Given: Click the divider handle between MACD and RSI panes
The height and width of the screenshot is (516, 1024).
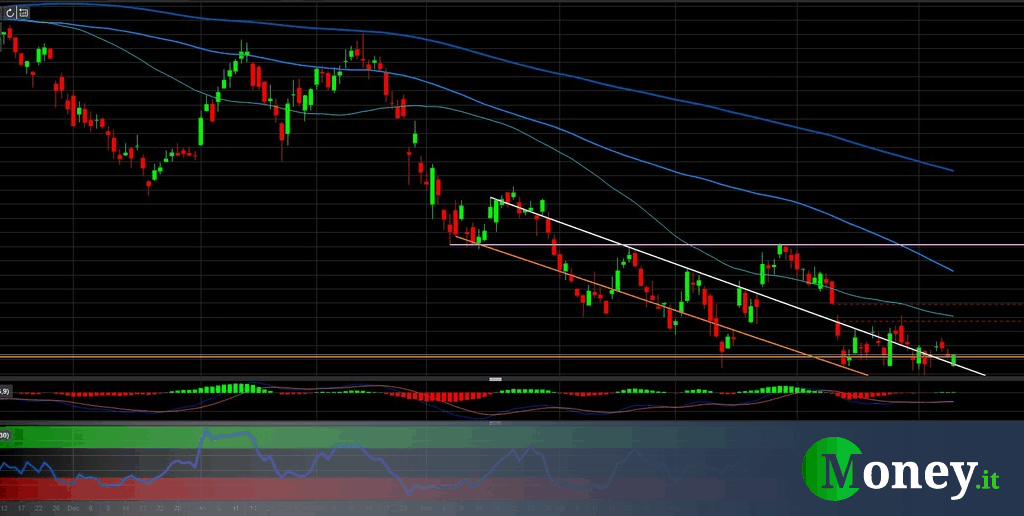Looking at the screenshot, I should click(494, 423).
